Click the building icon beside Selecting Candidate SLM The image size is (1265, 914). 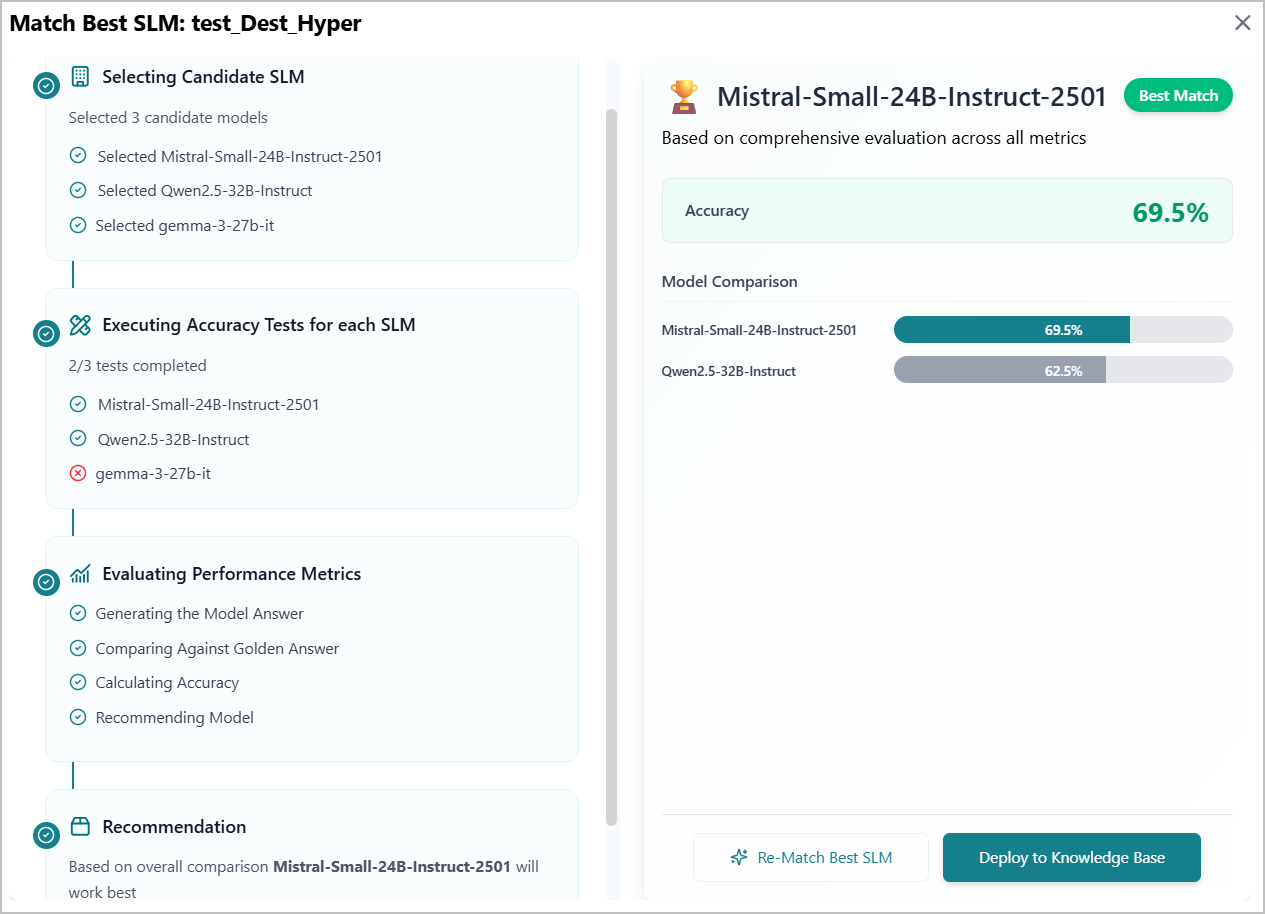(x=80, y=77)
